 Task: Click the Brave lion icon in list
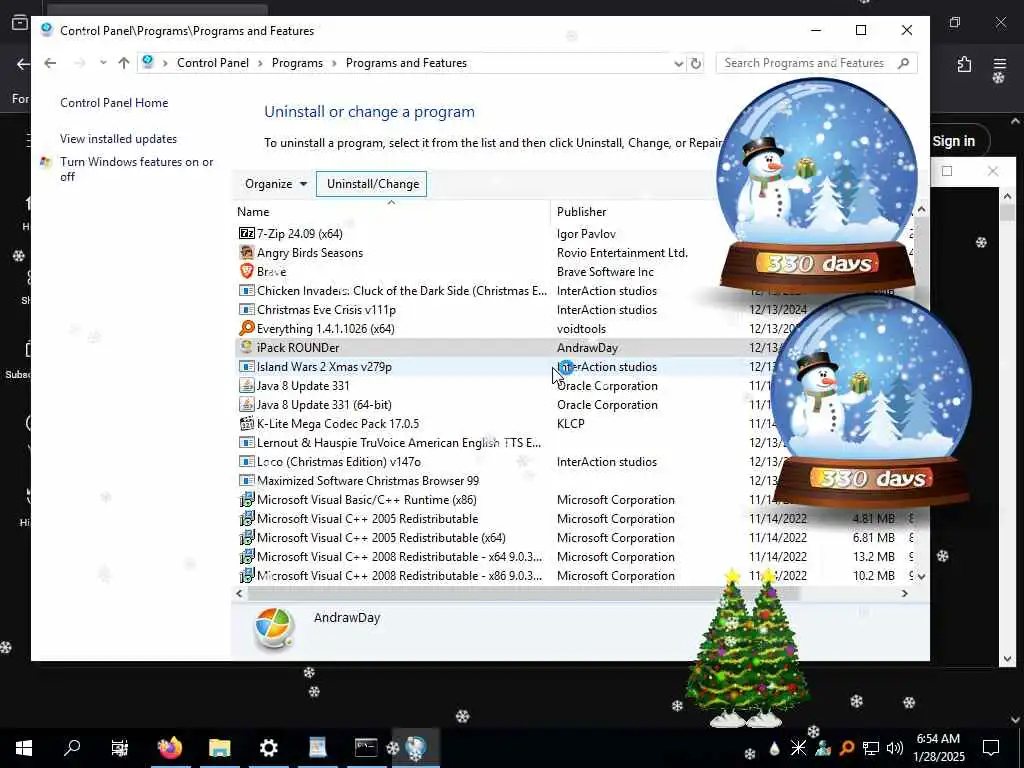tap(246, 271)
